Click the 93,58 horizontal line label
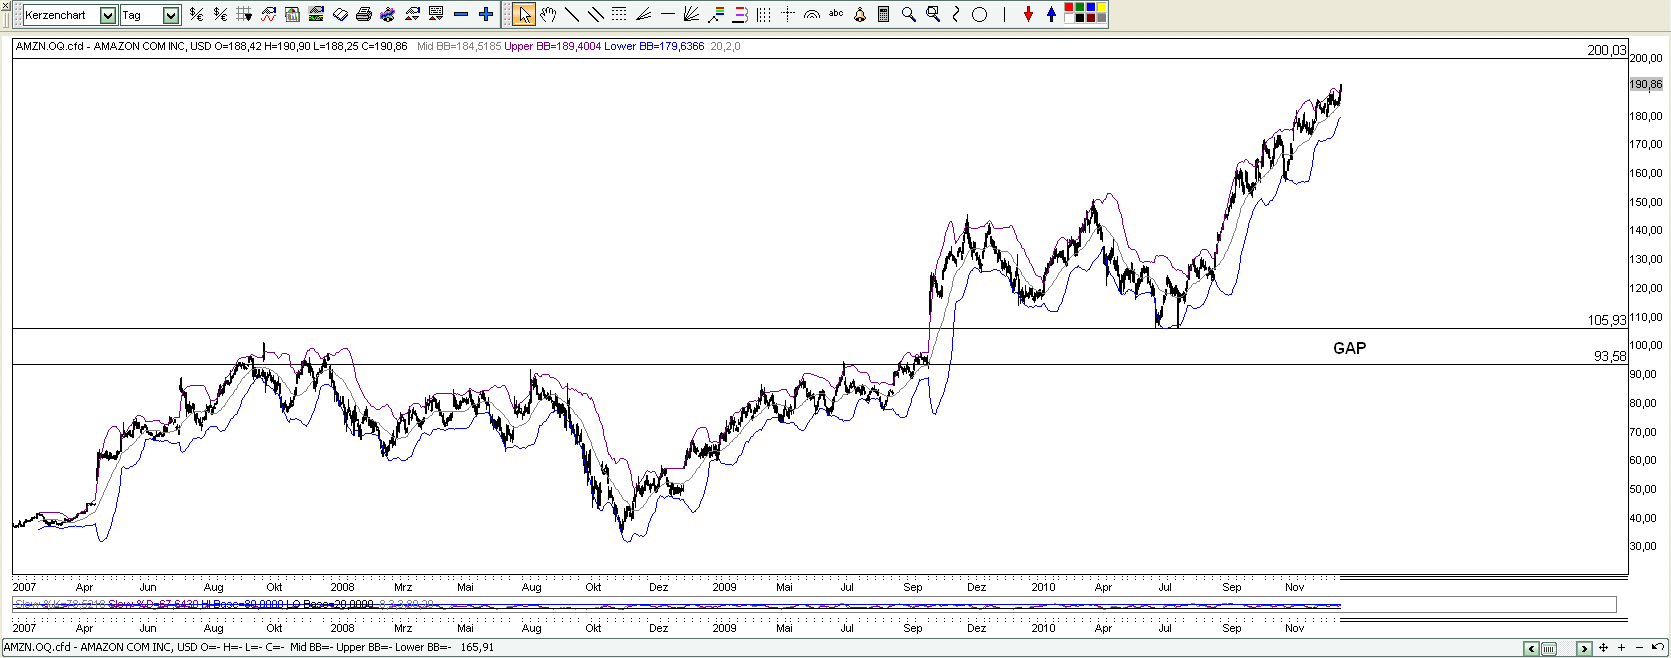 pyautogui.click(x=1610, y=356)
